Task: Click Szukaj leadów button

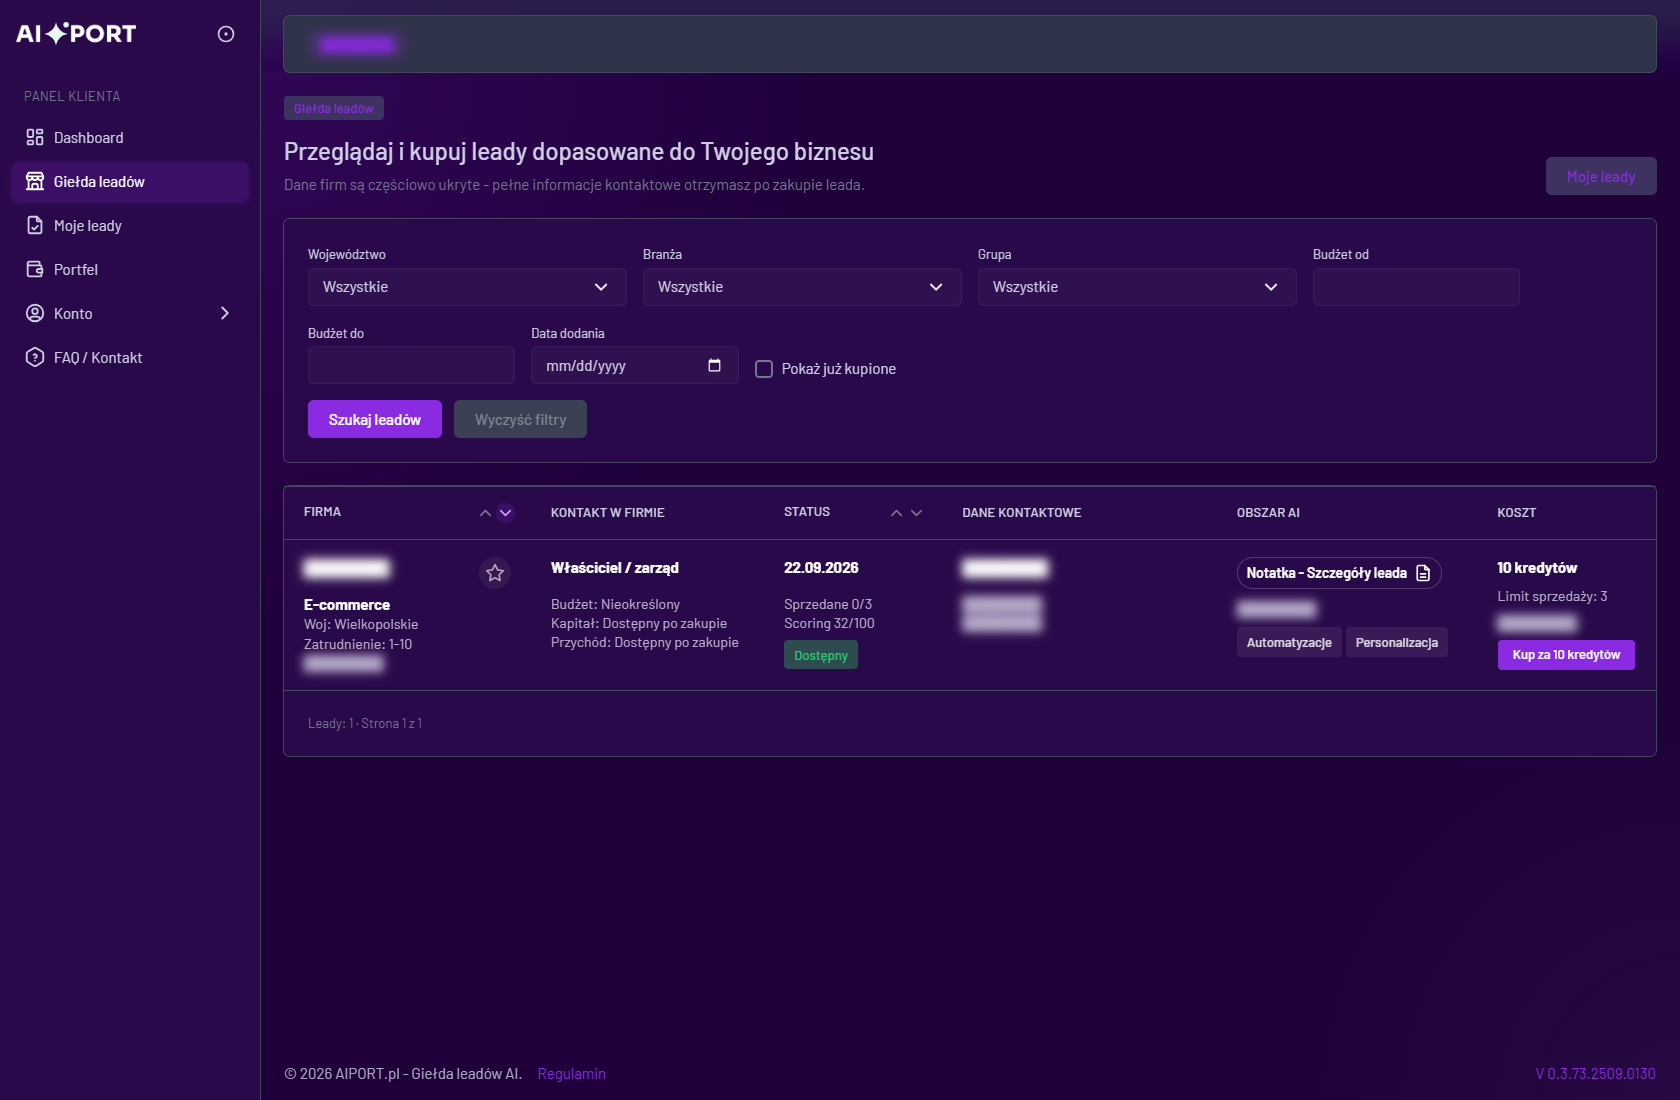Action: pos(375,419)
